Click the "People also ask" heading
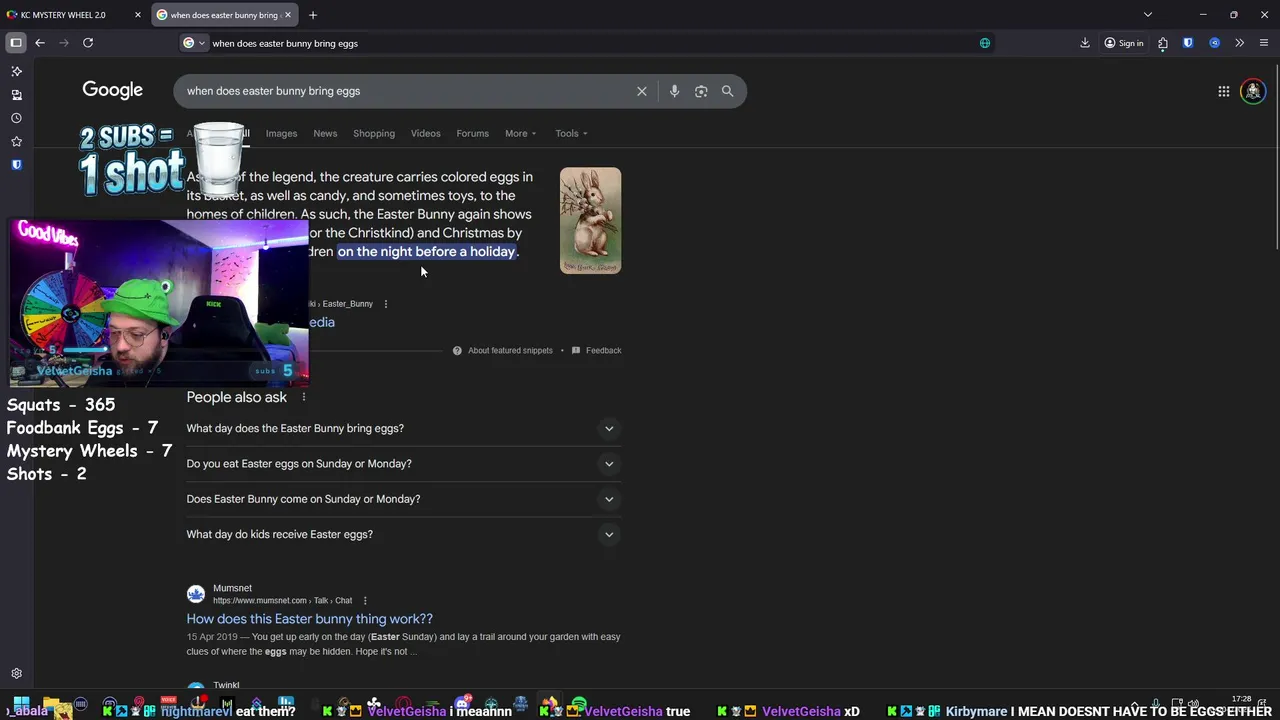 (x=237, y=397)
